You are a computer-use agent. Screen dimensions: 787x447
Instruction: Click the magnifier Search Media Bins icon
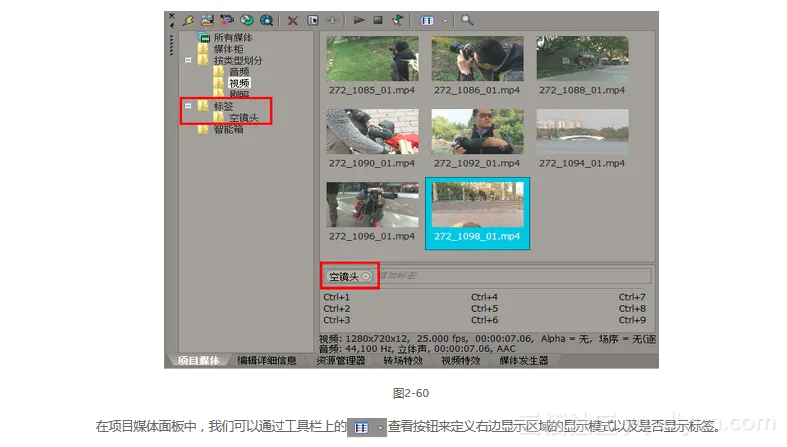467,21
